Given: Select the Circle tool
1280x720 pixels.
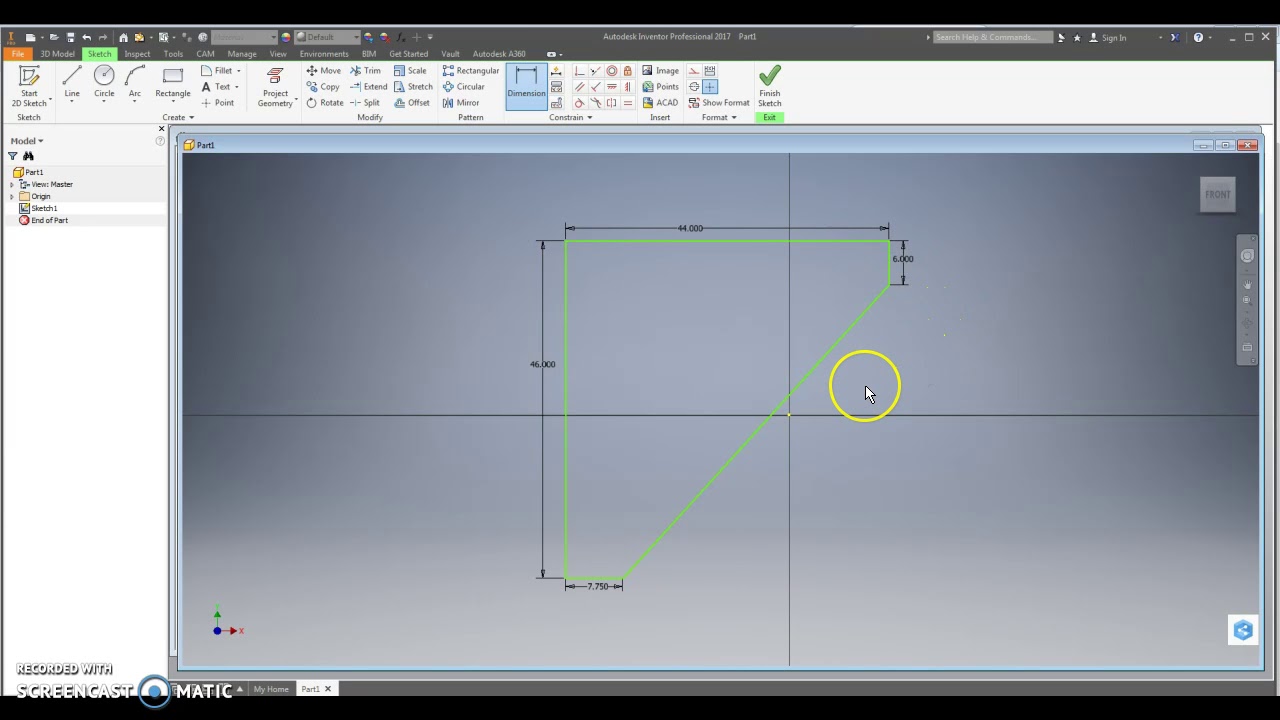Looking at the screenshot, I should pos(104,83).
